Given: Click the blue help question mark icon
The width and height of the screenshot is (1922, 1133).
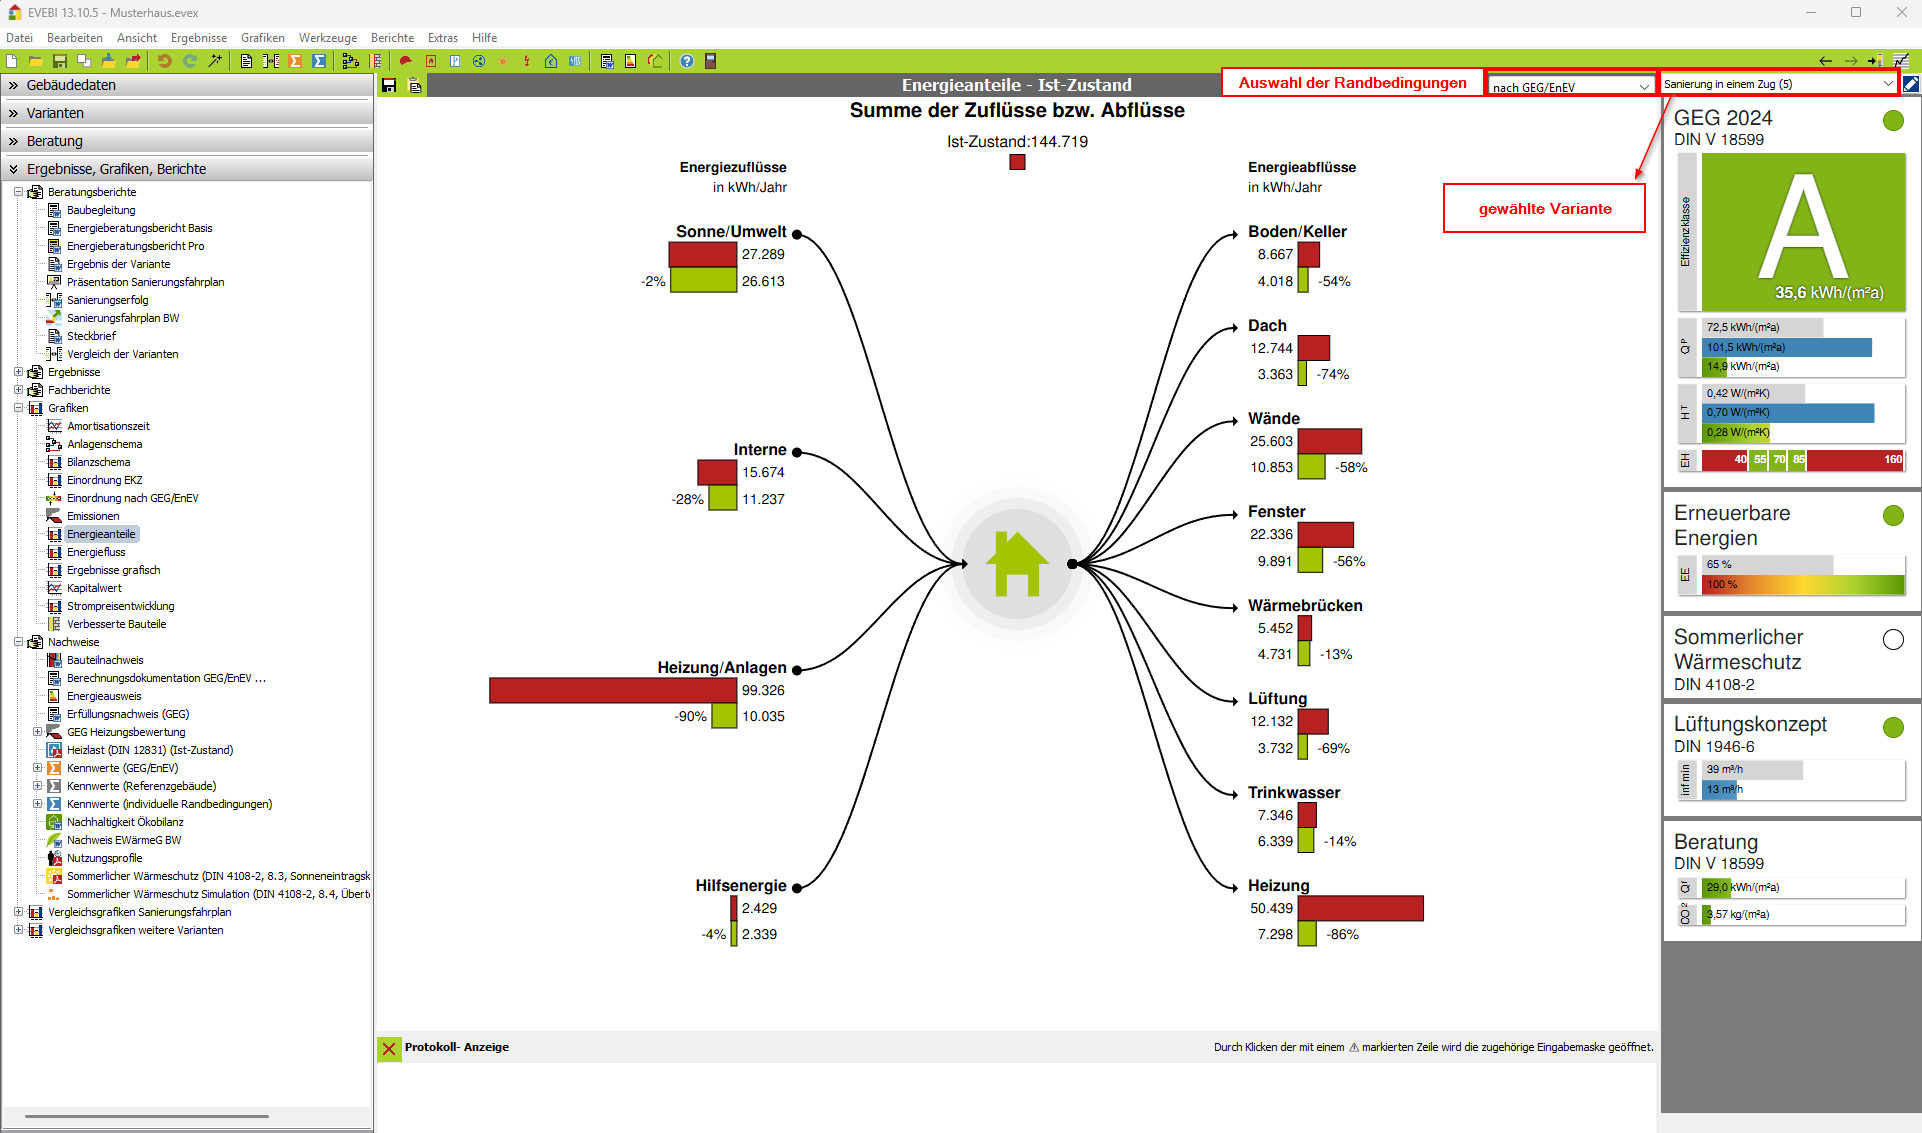Looking at the screenshot, I should point(686,61).
